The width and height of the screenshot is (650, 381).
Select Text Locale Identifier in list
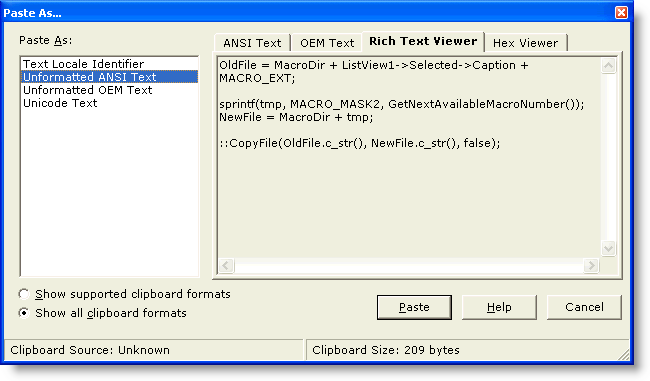109,64
